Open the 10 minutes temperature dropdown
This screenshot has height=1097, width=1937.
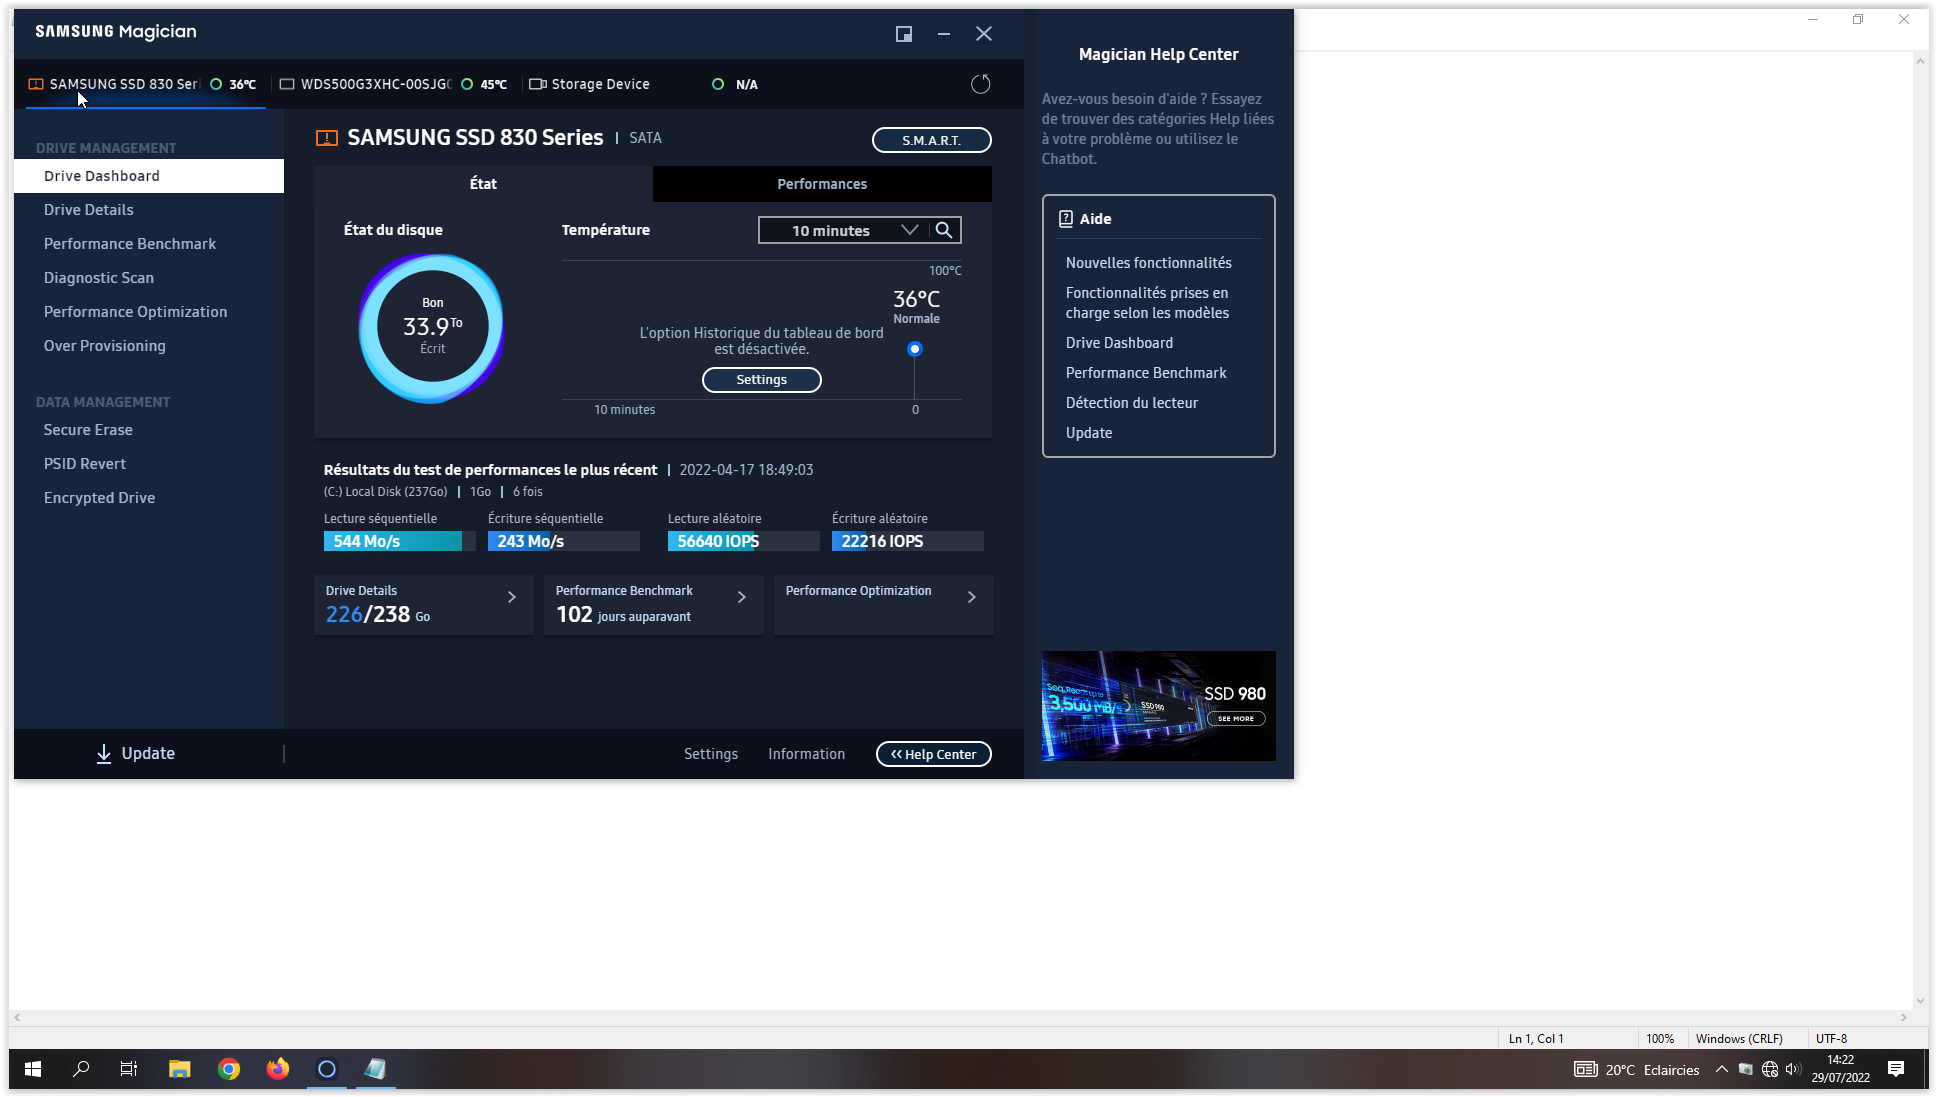pos(844,230)
